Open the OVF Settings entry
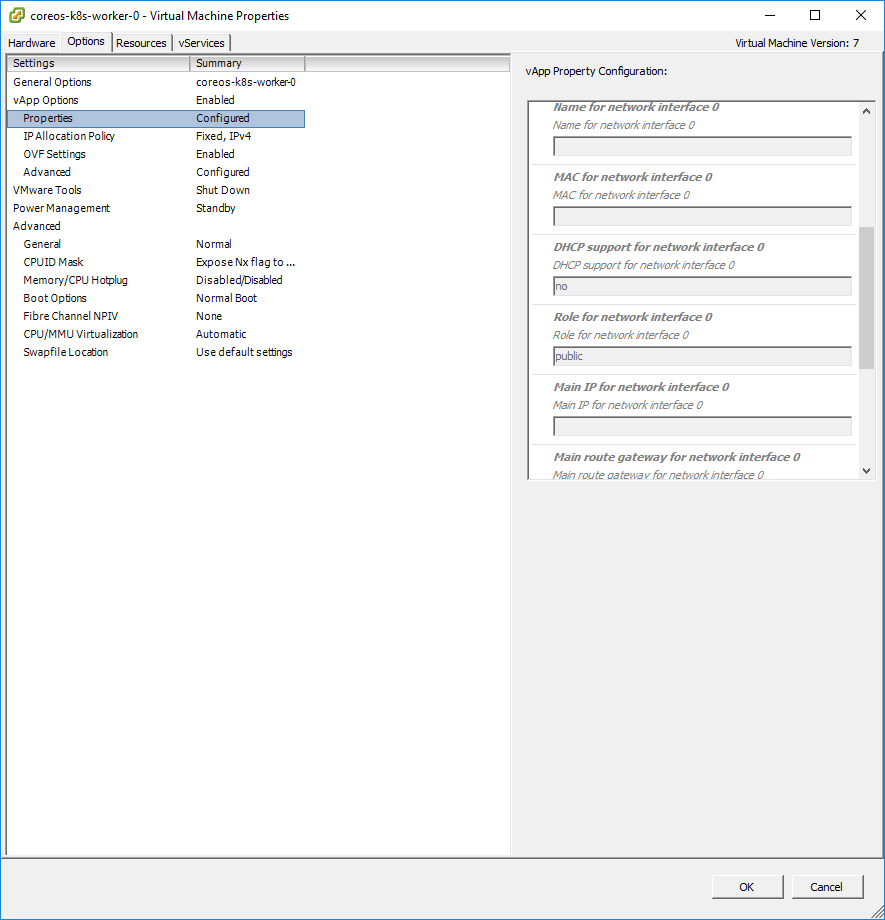The height and width of the screenshot is (920, 885). [55, 153]
